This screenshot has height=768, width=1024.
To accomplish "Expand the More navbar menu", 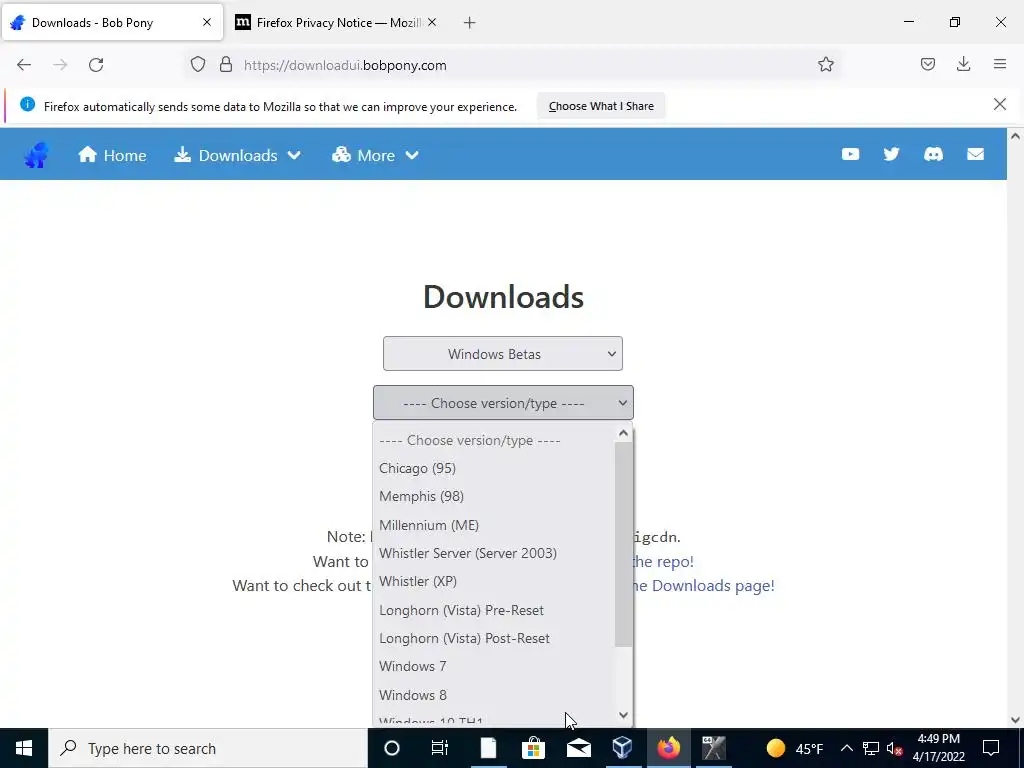I will 376,155.
